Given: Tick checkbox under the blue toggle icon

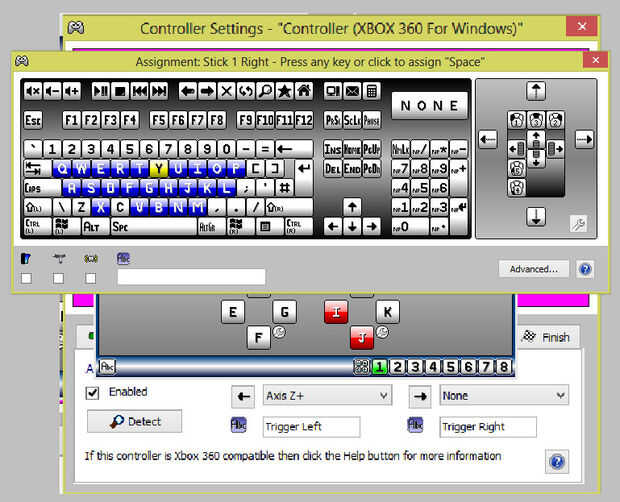Looking at the screenshot, I should (26, 278).
